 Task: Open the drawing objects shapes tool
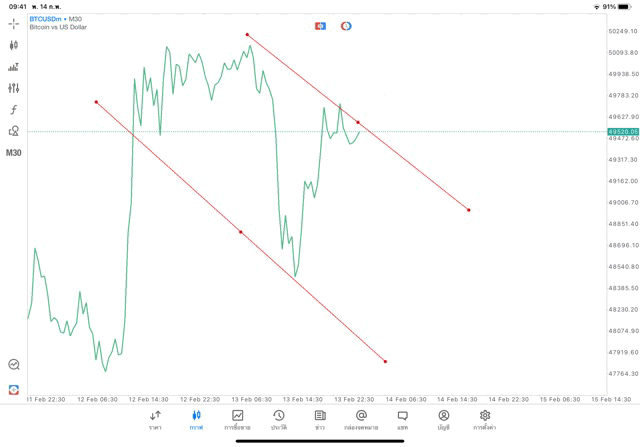pyautogui.click(x=14, y=131)
